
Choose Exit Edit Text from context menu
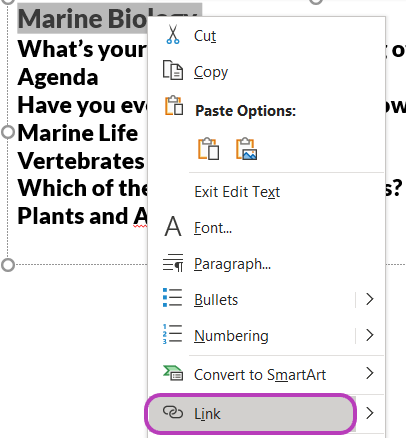(237, 192)
